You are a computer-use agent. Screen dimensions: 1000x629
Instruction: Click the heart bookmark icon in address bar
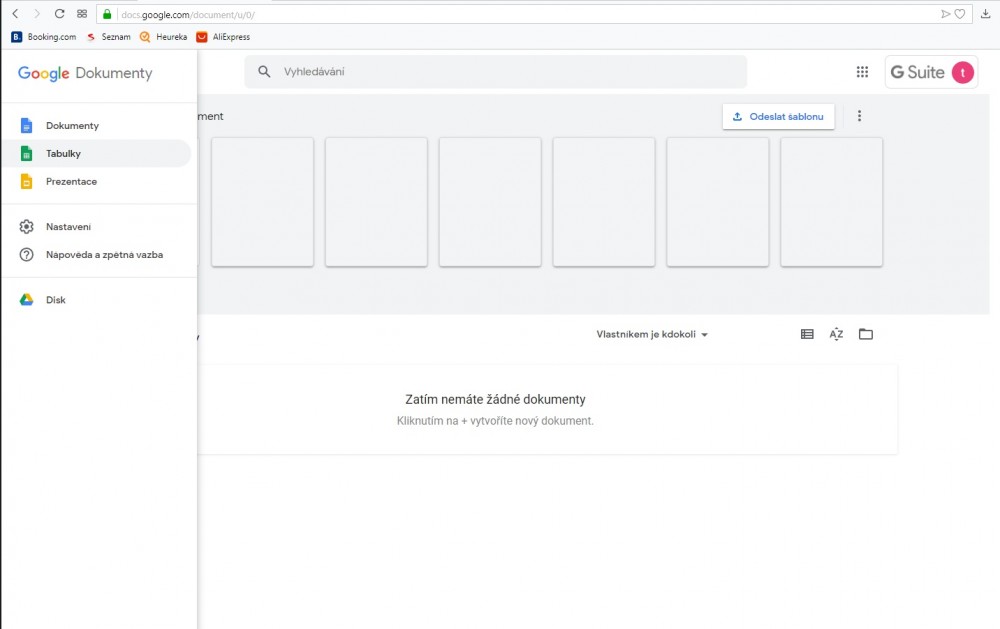(x=960, y=14)
